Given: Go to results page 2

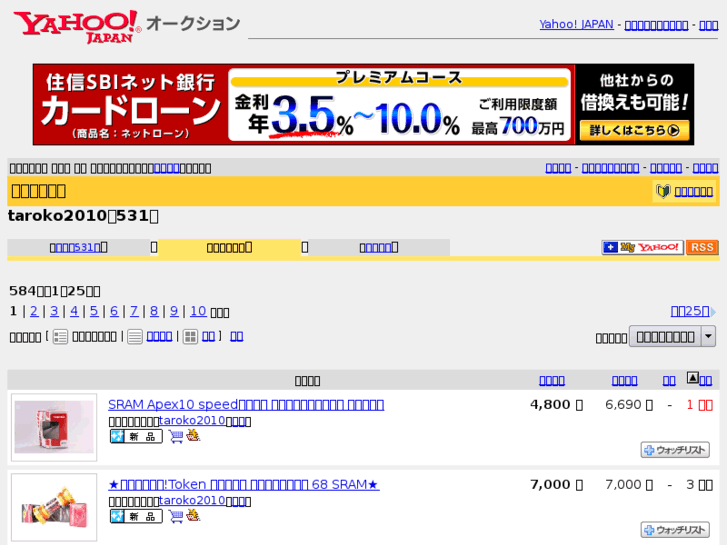Looking at the screenshot, I should 34,311.
